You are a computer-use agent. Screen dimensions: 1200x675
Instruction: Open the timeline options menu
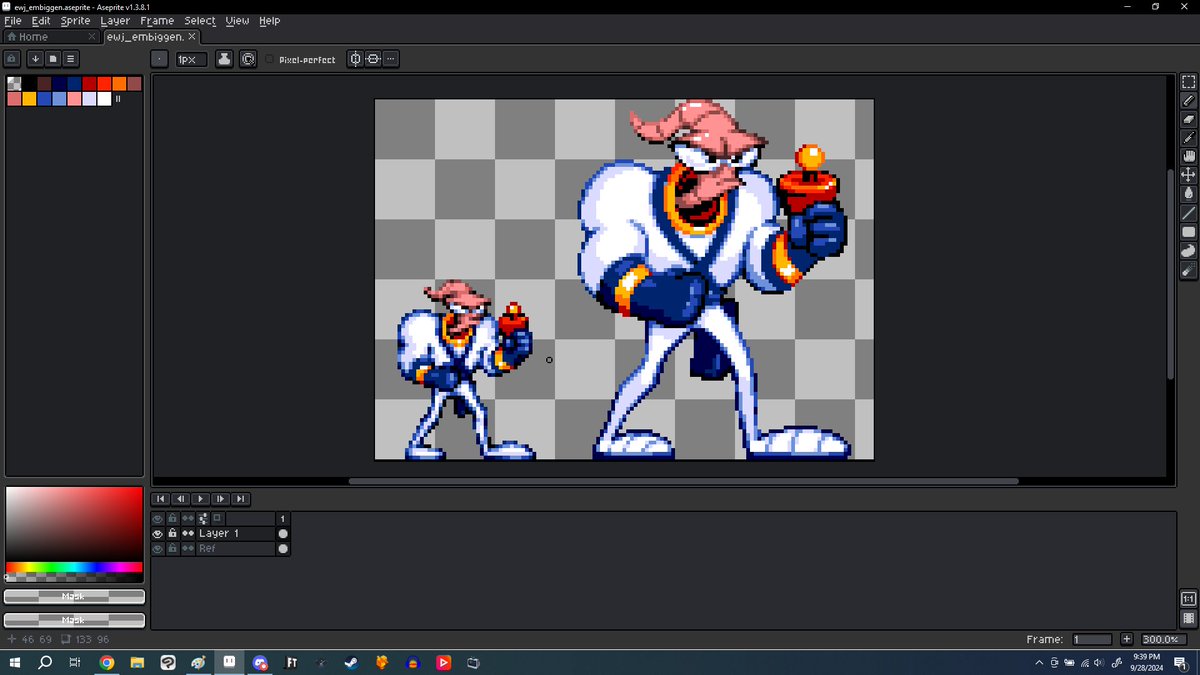coord(205,518)
